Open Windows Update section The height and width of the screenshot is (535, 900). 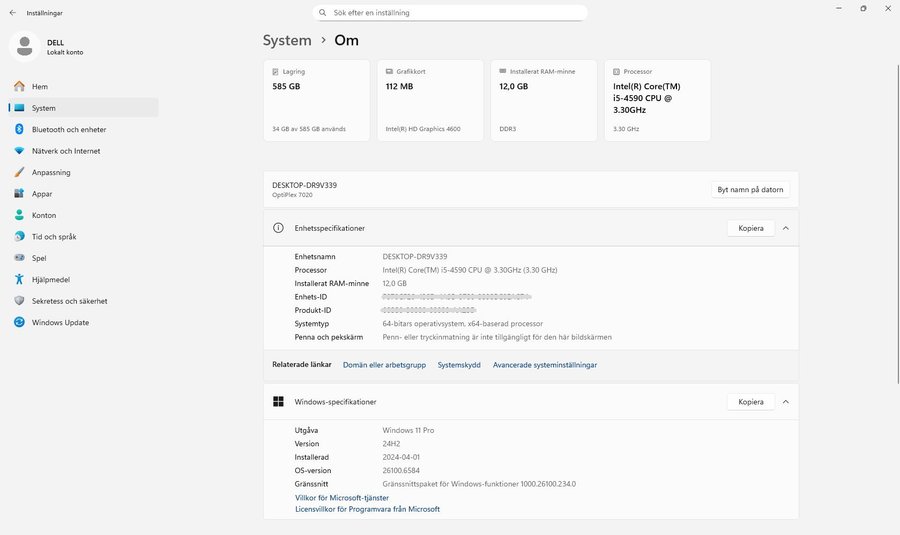[x=60, y=323]
